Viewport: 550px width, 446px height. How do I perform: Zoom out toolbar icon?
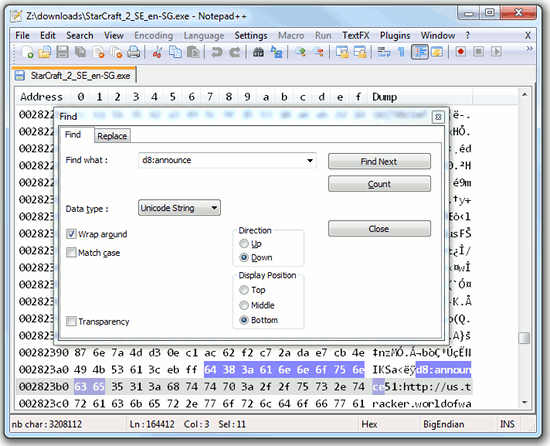coord(318,52)
